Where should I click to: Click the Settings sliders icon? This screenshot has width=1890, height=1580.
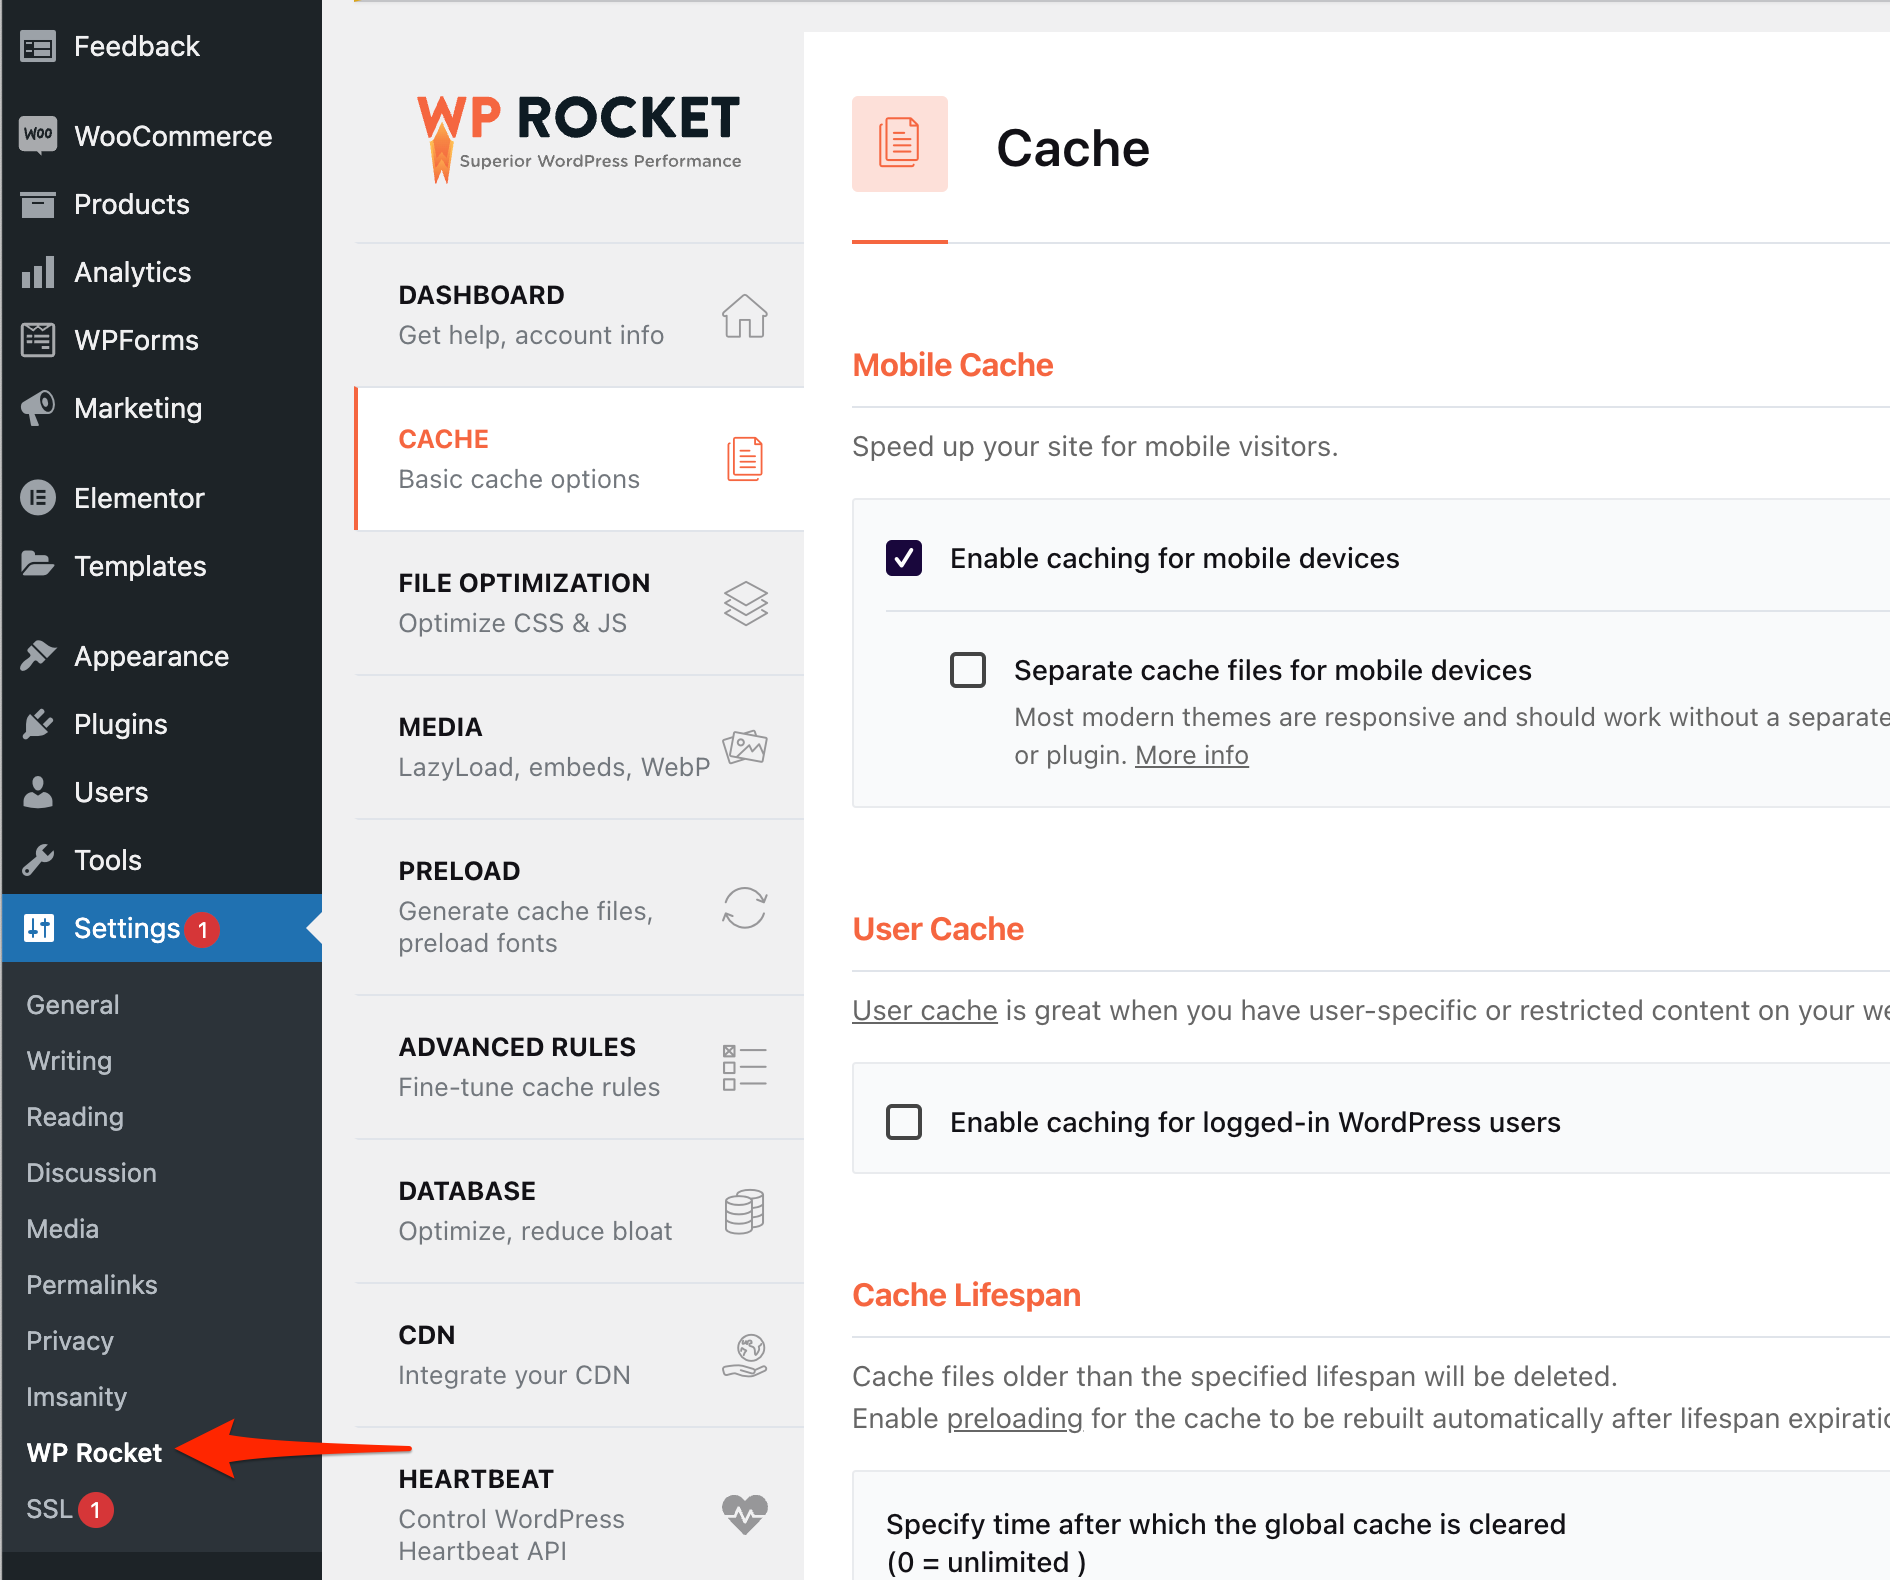39,928
